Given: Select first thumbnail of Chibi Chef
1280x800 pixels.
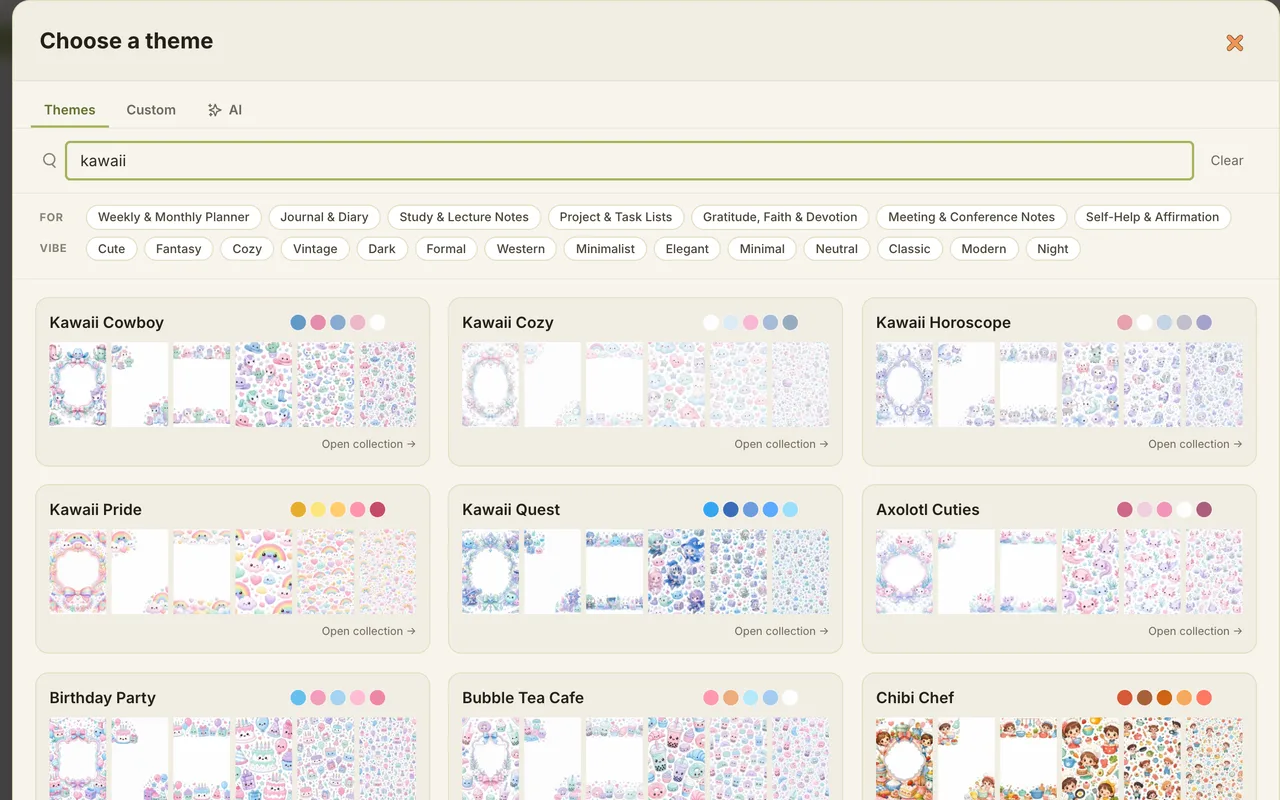Looking at the screenshot, I should 905,758.
